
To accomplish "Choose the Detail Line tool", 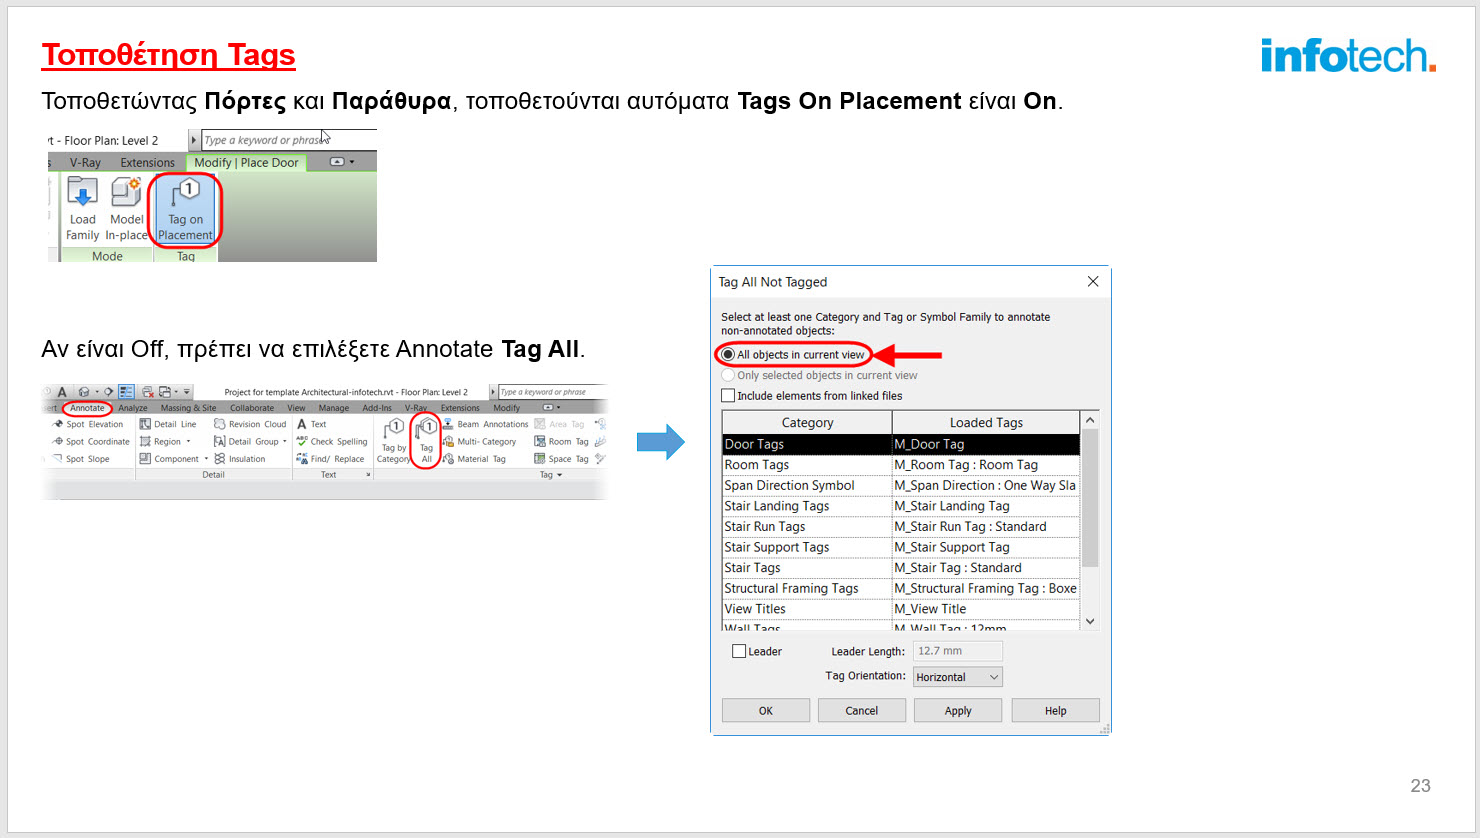I will (168, 424).
